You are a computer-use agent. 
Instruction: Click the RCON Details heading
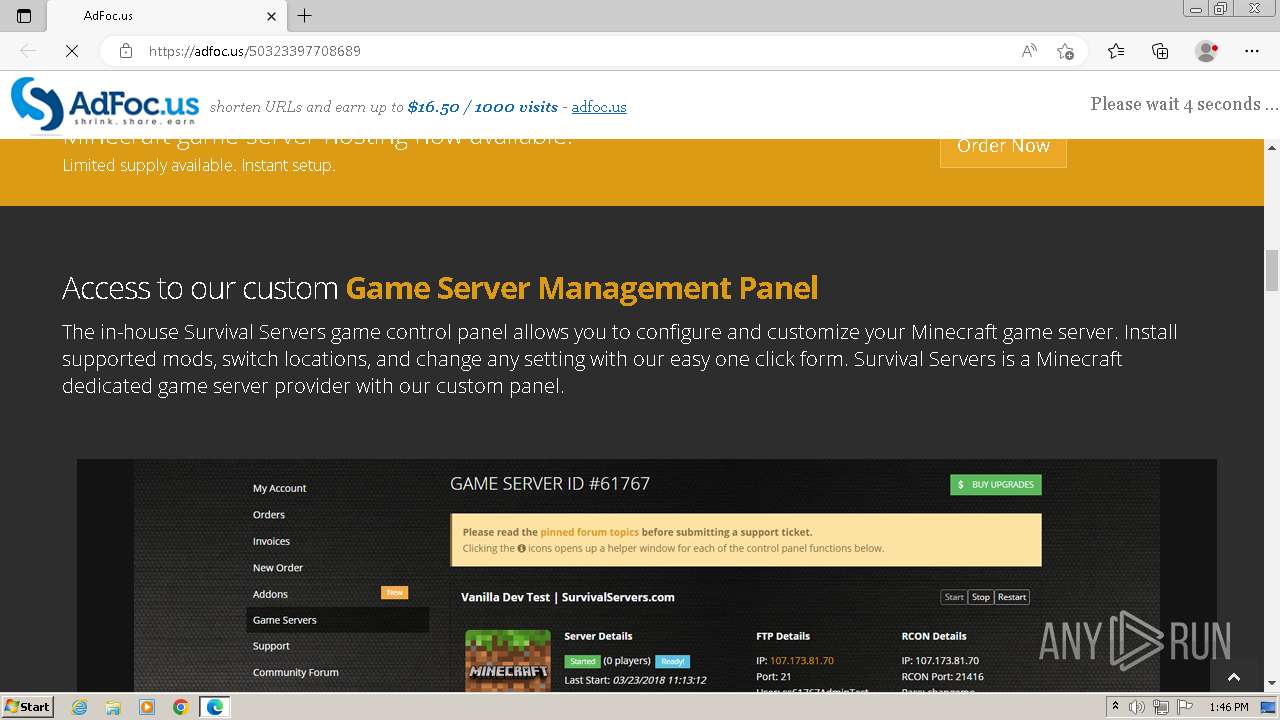click(934, 636)
